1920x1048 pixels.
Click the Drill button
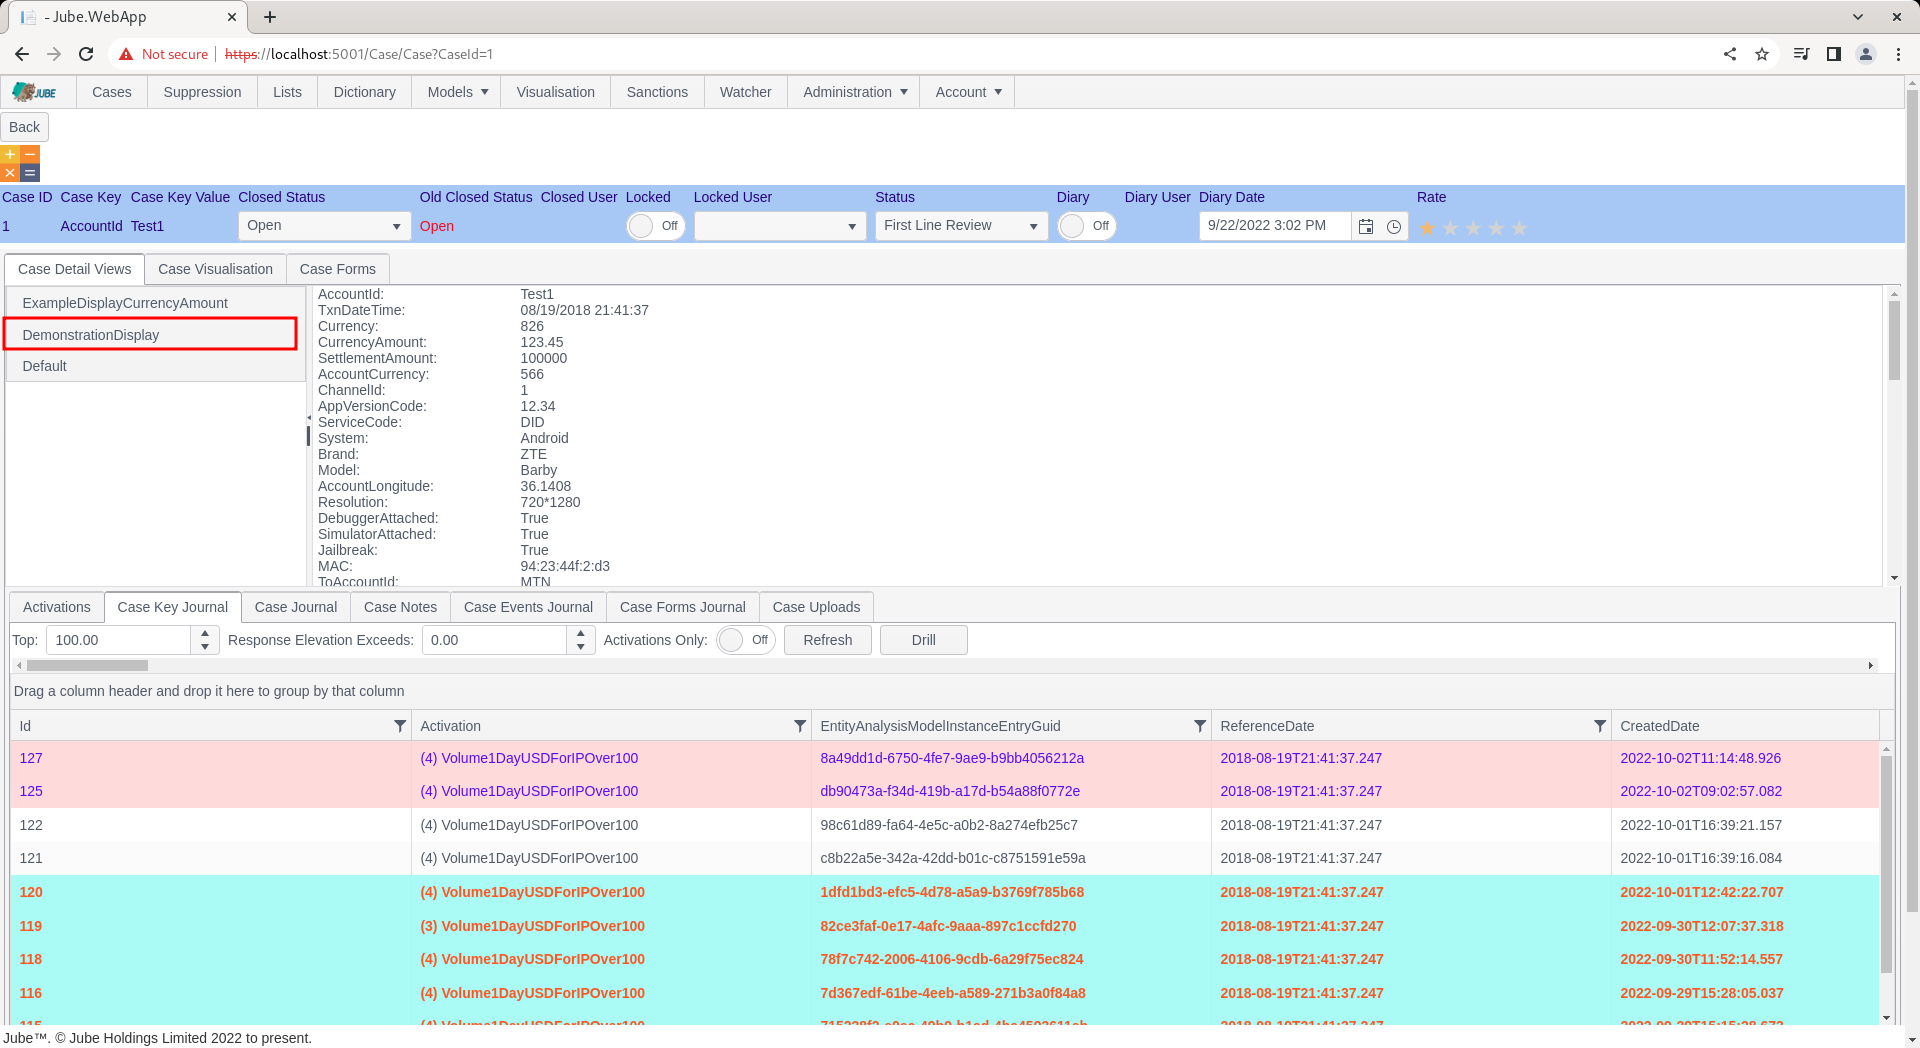924,640
